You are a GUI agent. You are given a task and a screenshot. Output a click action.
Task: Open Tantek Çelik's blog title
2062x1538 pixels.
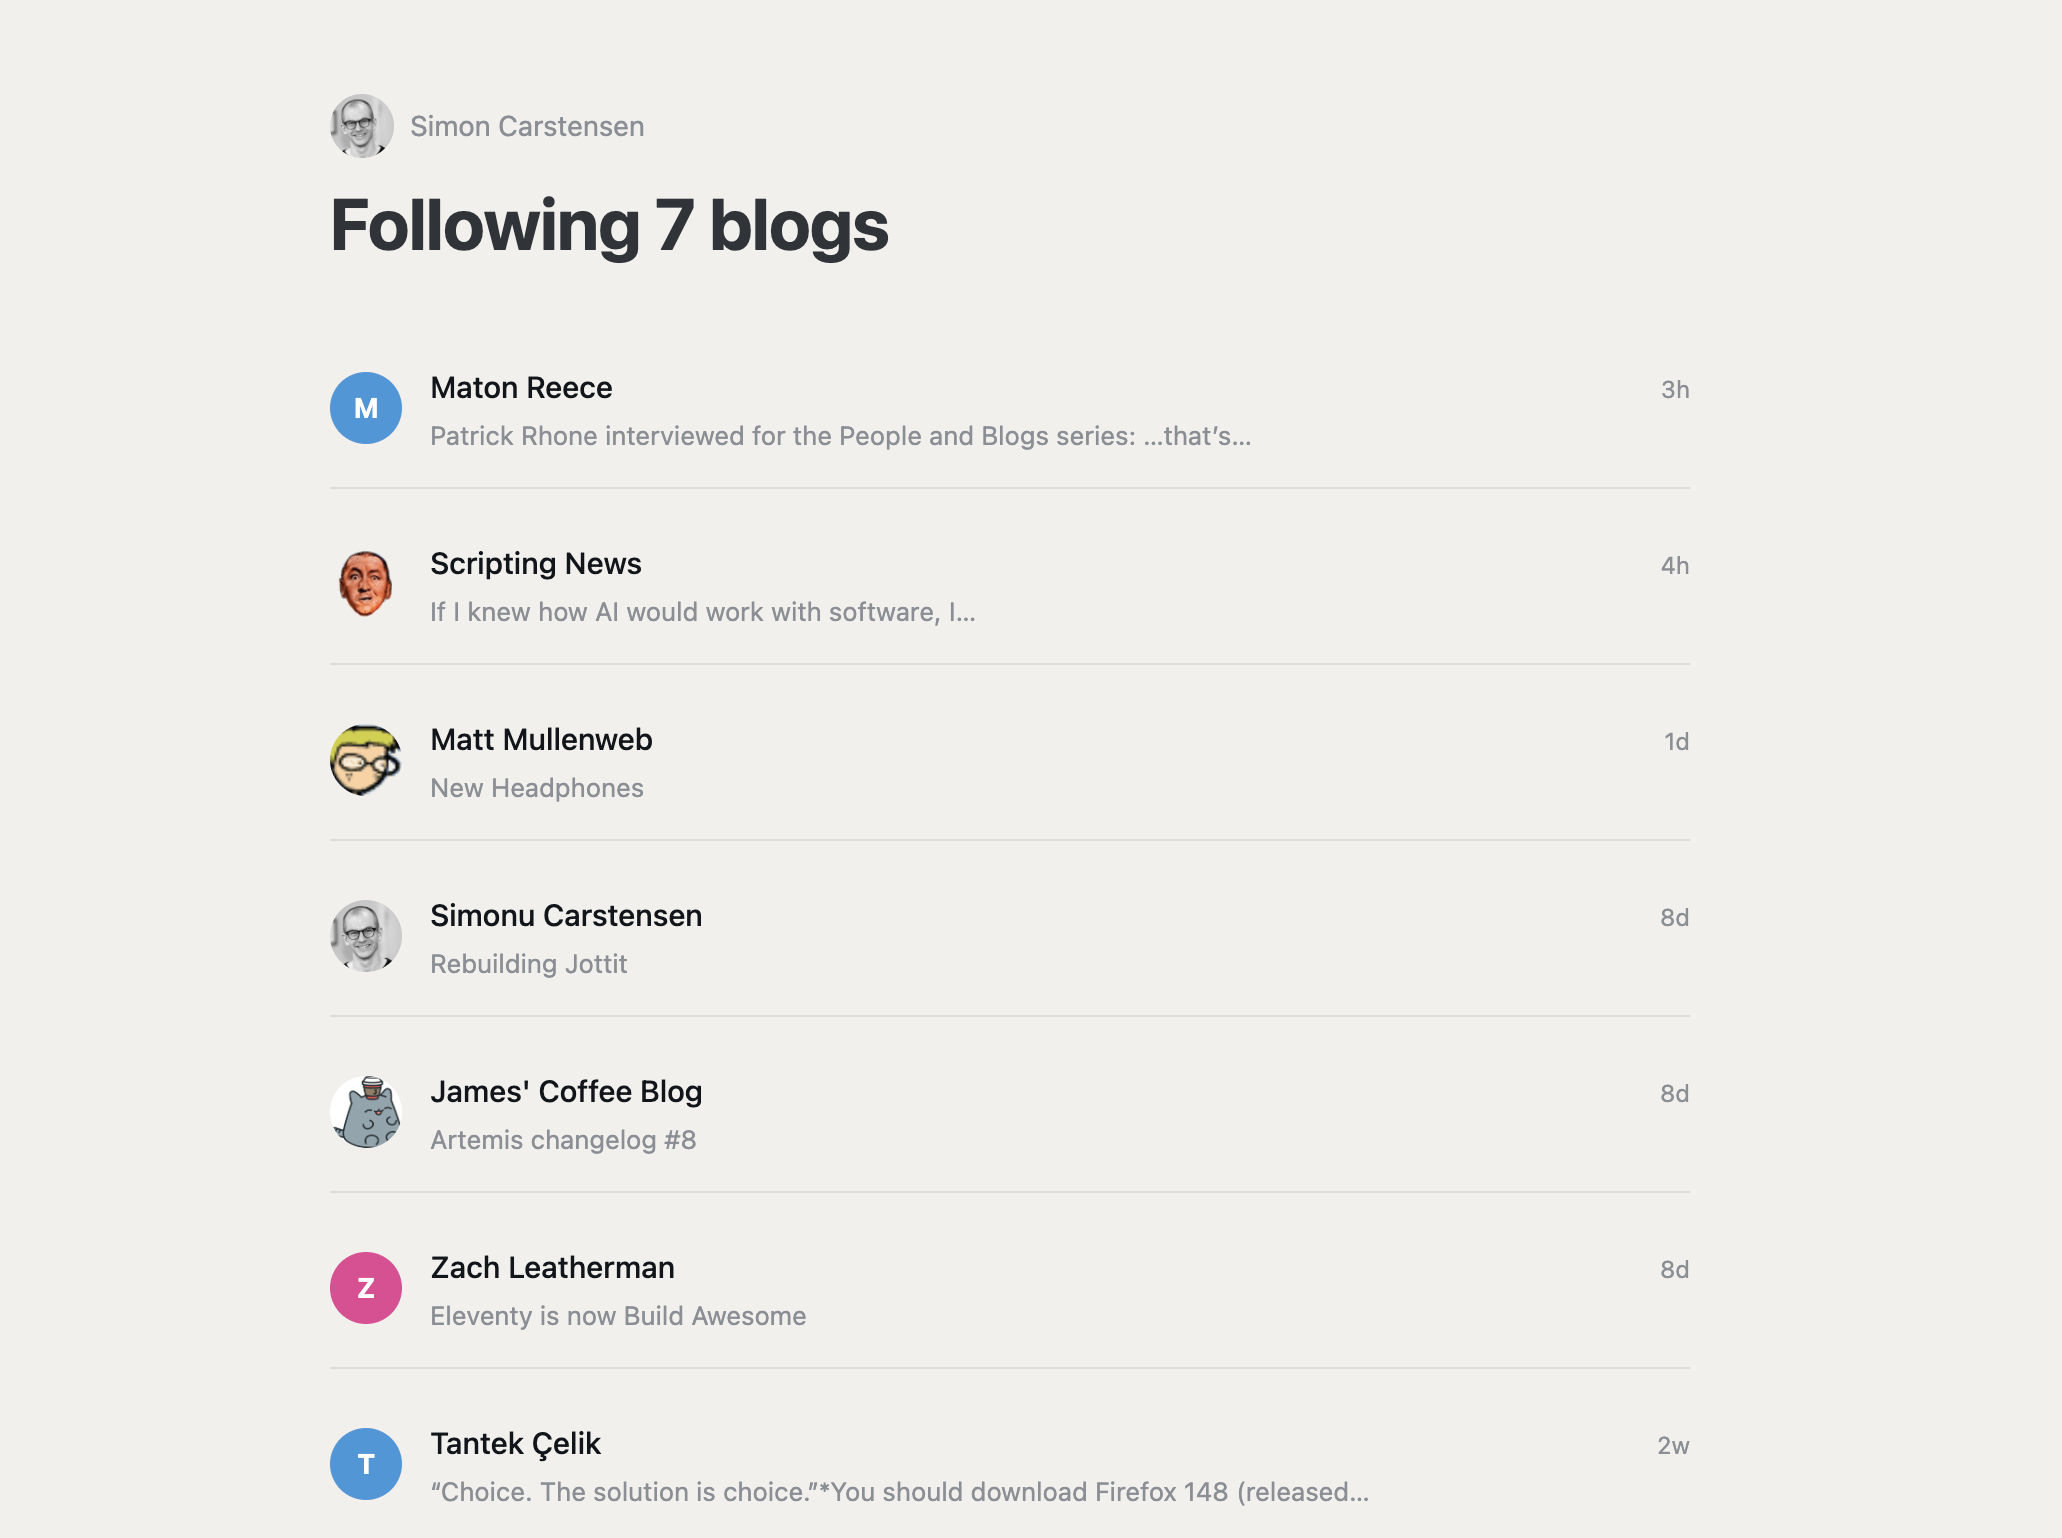515,1444
